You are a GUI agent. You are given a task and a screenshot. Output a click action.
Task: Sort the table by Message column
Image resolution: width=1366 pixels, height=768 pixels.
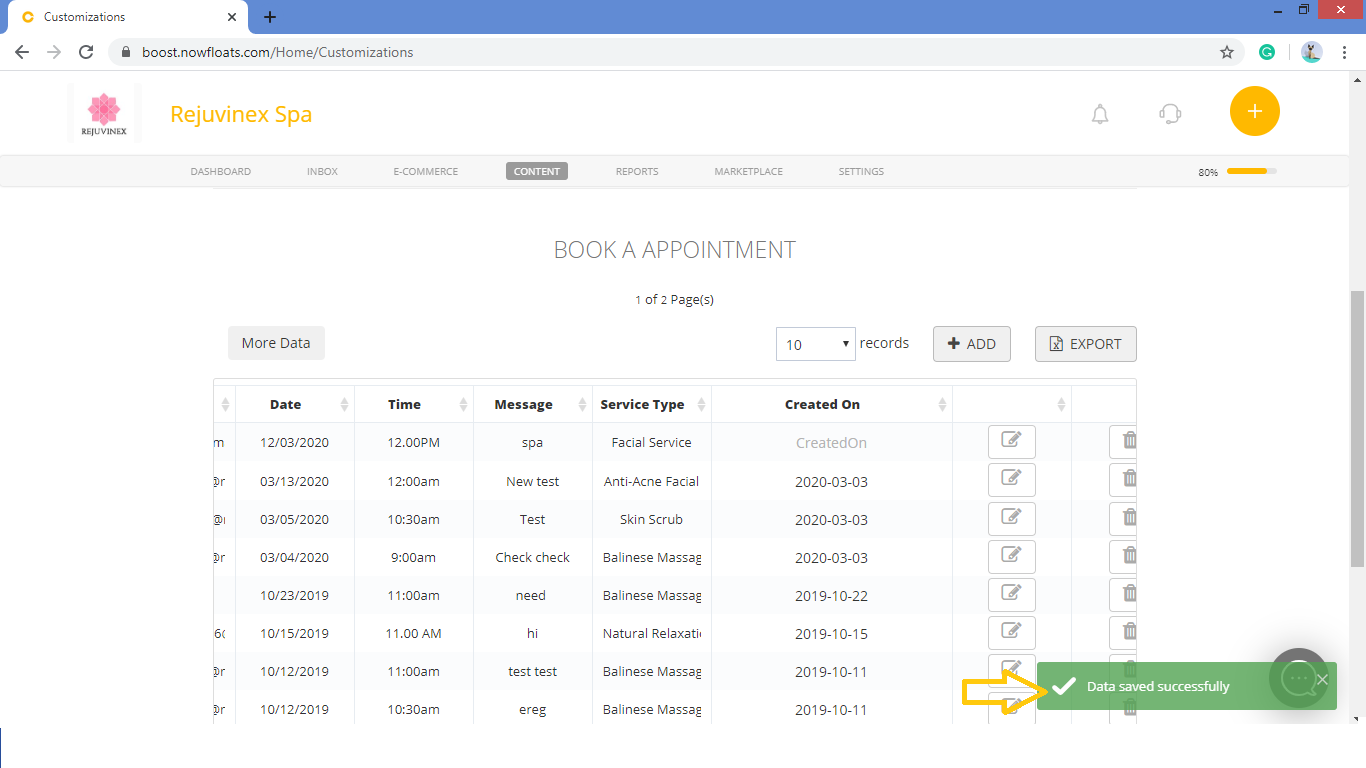pos(533,404)
